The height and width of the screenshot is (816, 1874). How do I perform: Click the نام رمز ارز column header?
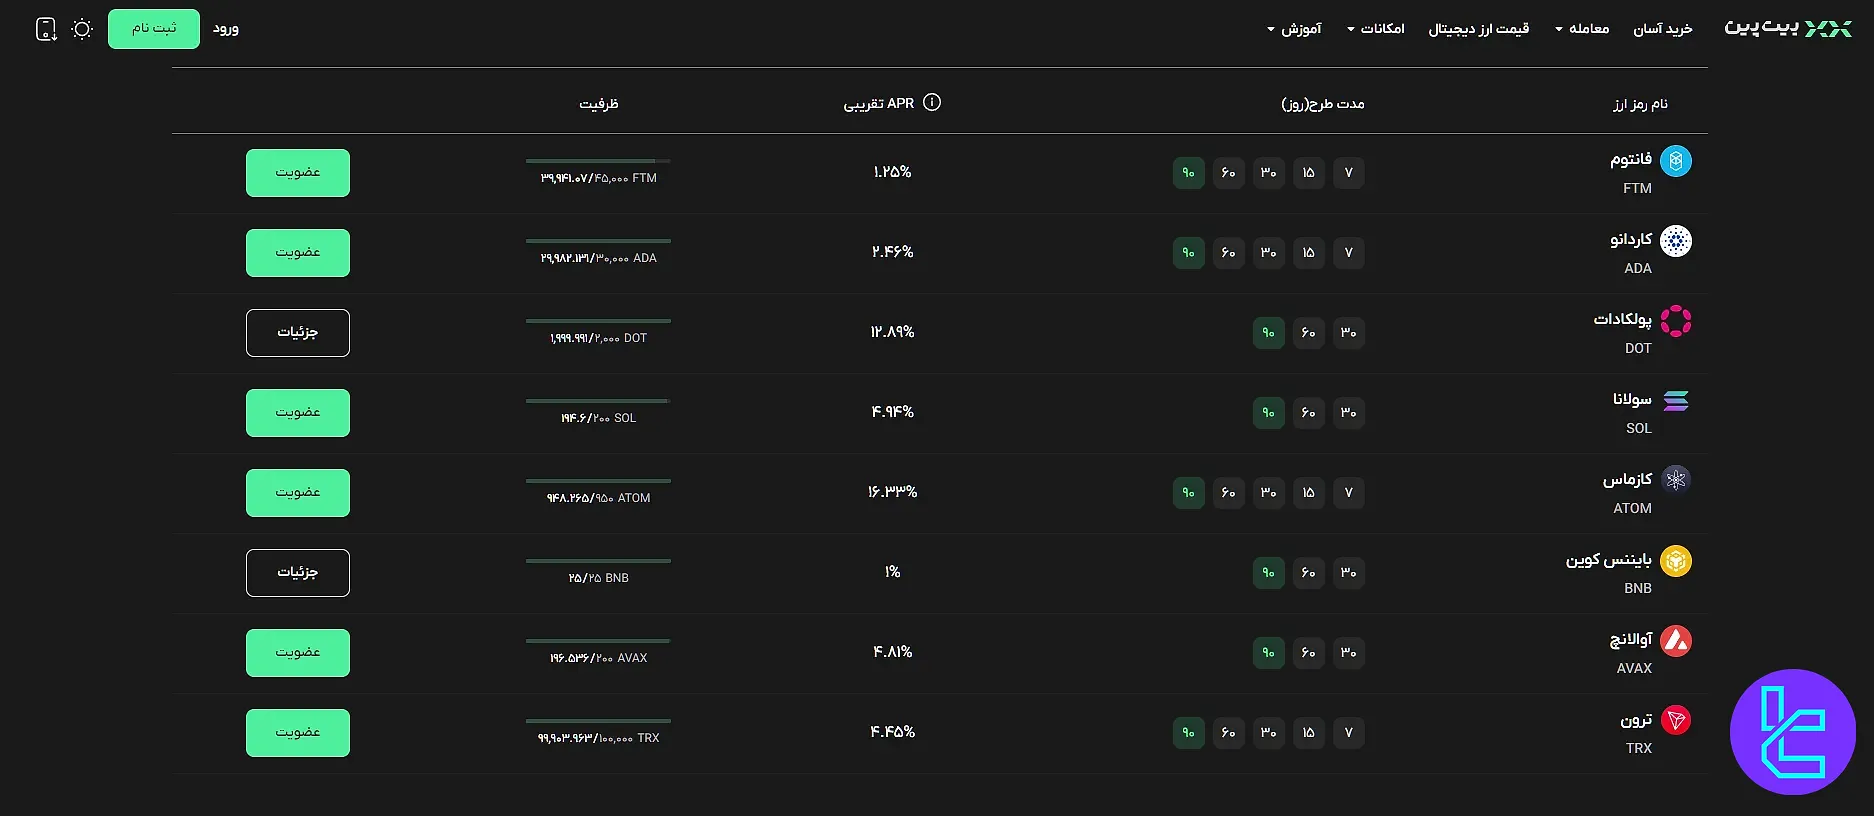tap(1640, 104)
